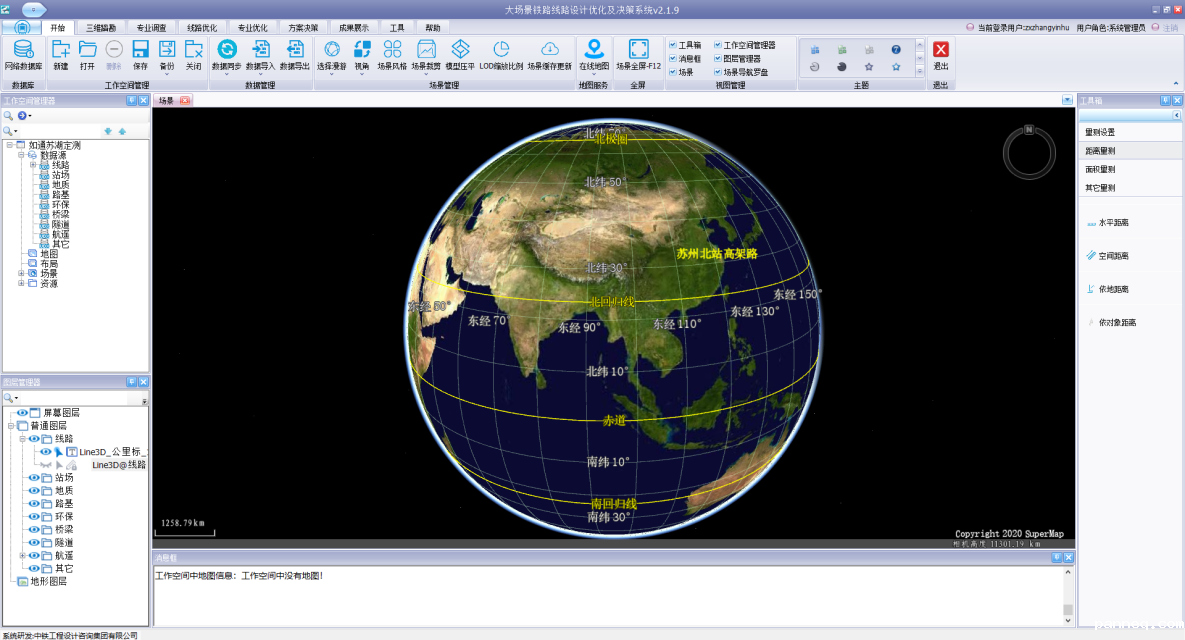This screenshot has height=640, width=1185.
Task: Uncheck the 工具箱 checkbox in view management
Action: [x=673, y=45]
